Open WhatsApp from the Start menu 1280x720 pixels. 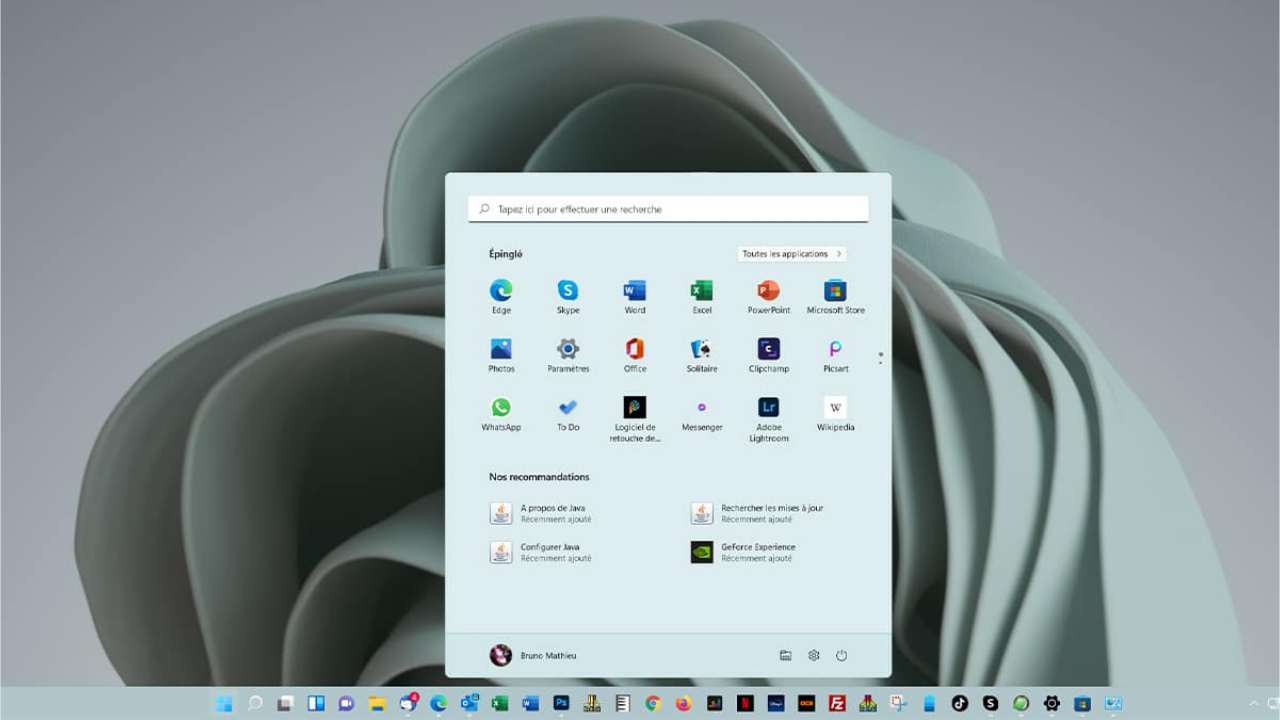[501, 414]
